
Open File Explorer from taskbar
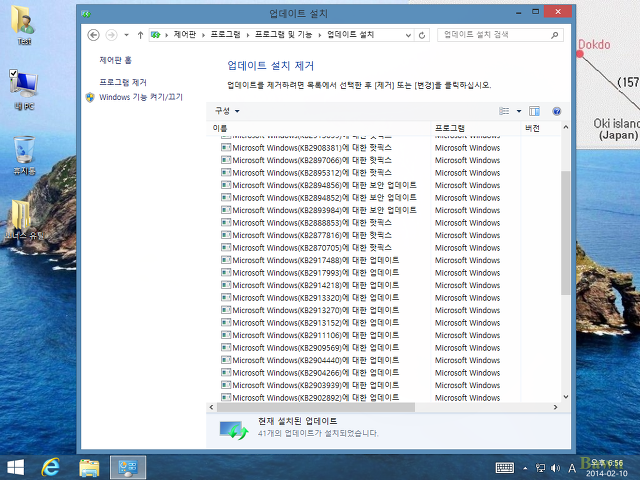89,468
